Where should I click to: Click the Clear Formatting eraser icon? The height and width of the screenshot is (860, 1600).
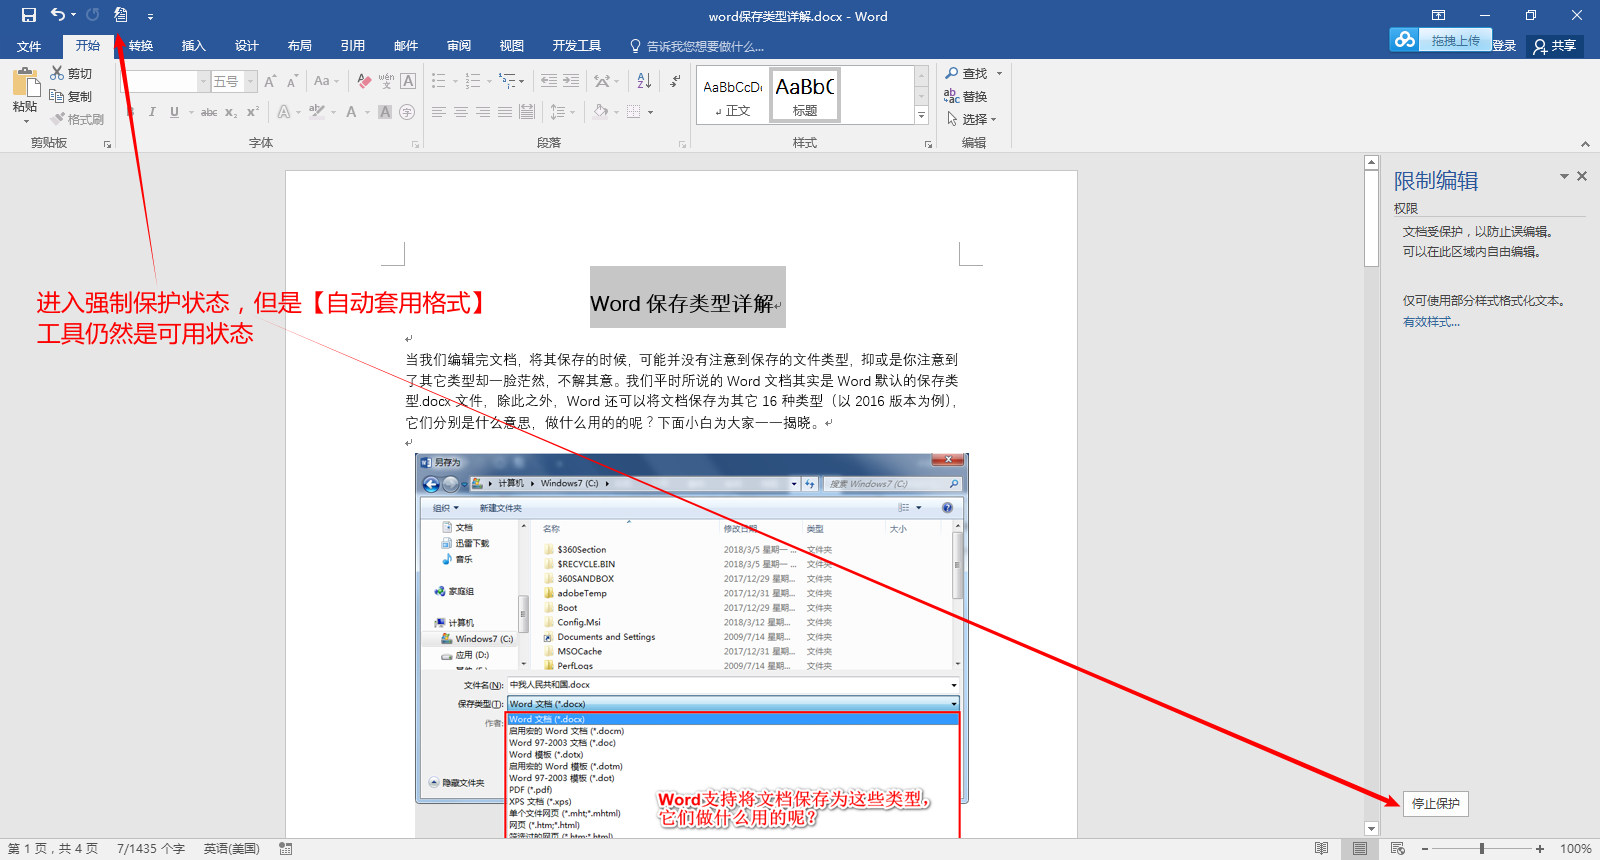click(364, 81)
